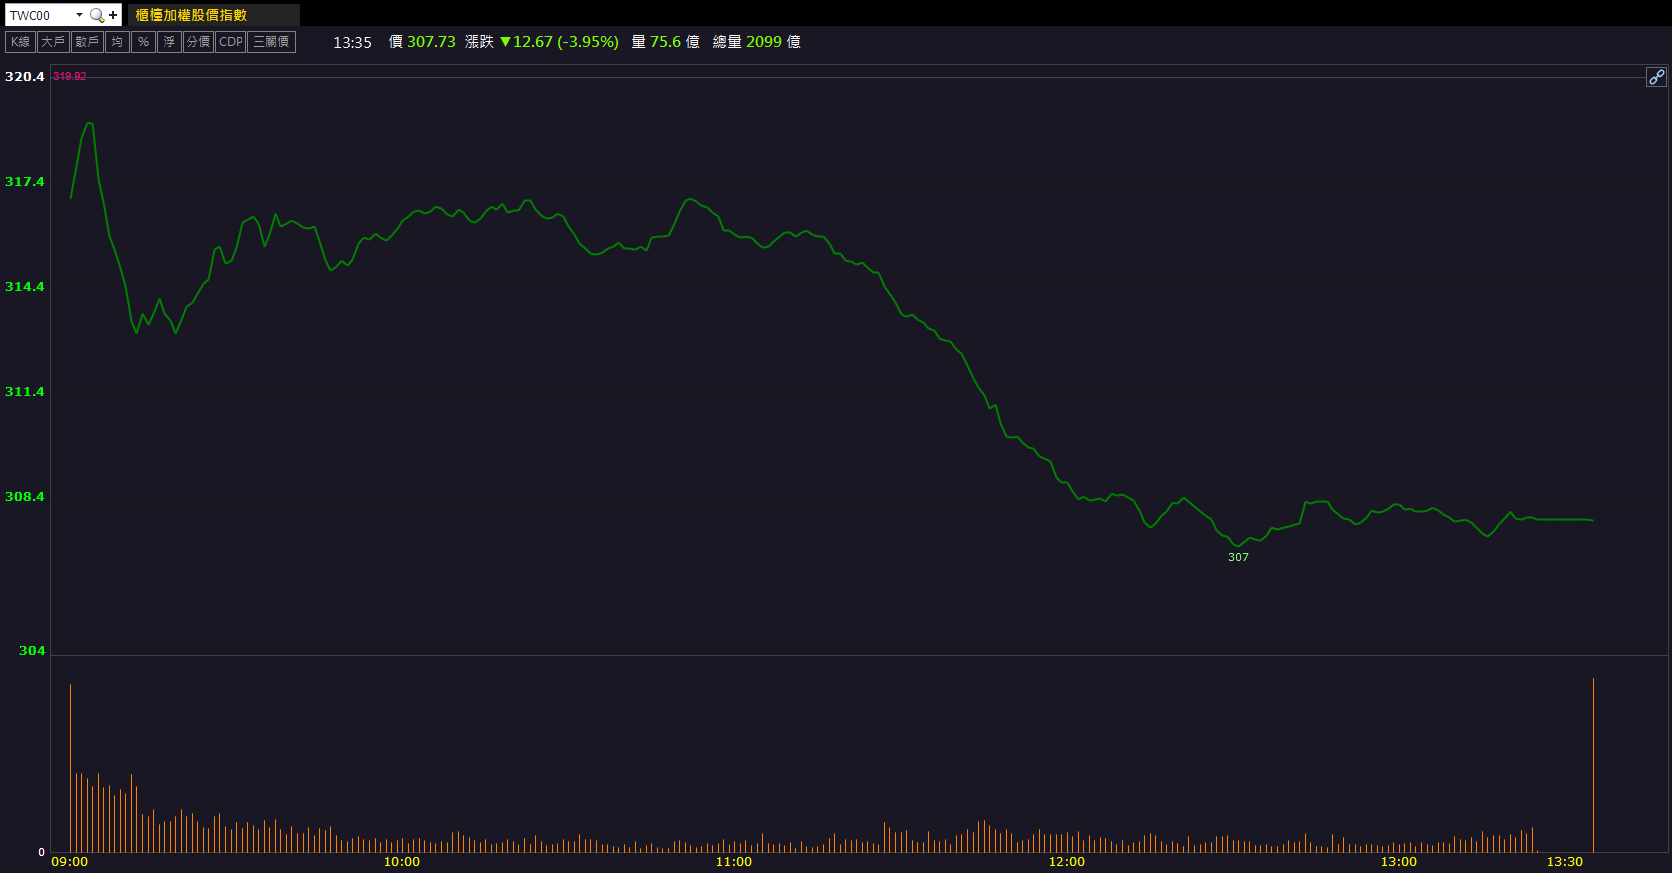Click the plus add-symbol icon
Screen dimensions: 1672x873
pyautogui.click(x=113, y=15)
